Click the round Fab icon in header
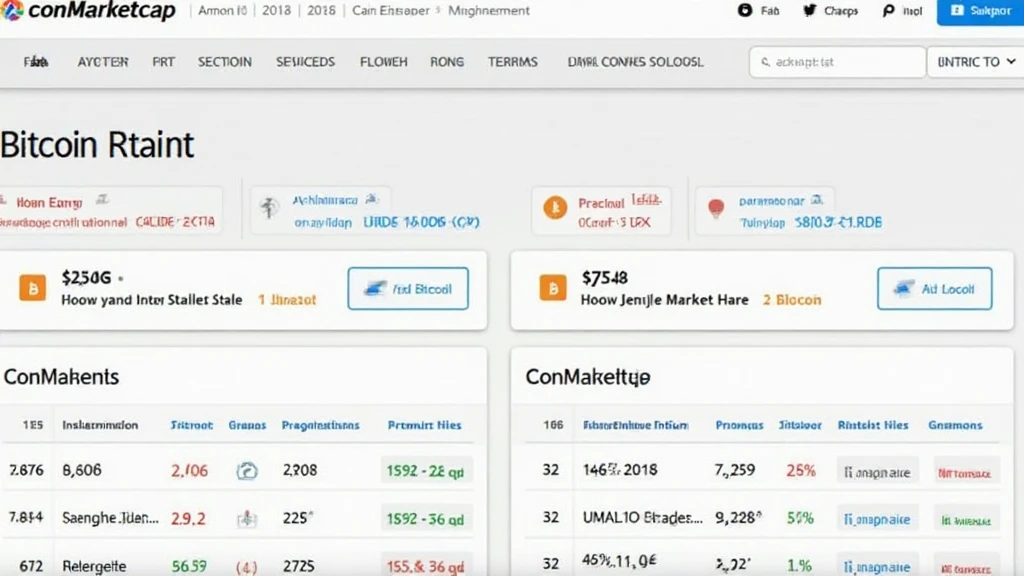Image resolution: width=1024 pixels, height=576 pixels. click(x=744, y=11)
